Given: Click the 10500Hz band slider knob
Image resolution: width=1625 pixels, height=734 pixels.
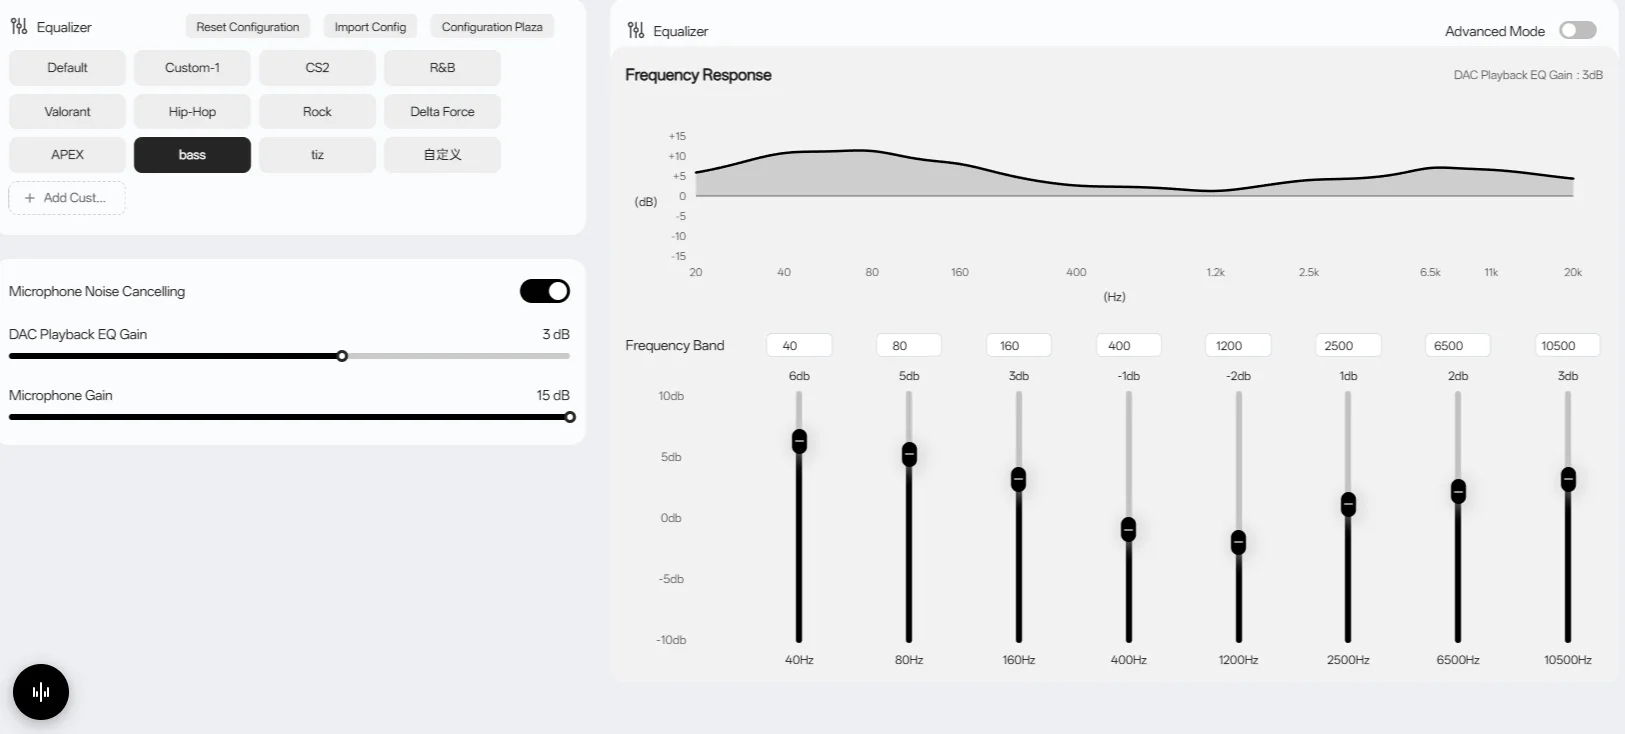Looking at the screenshot, I should (x=1568, y=479).
